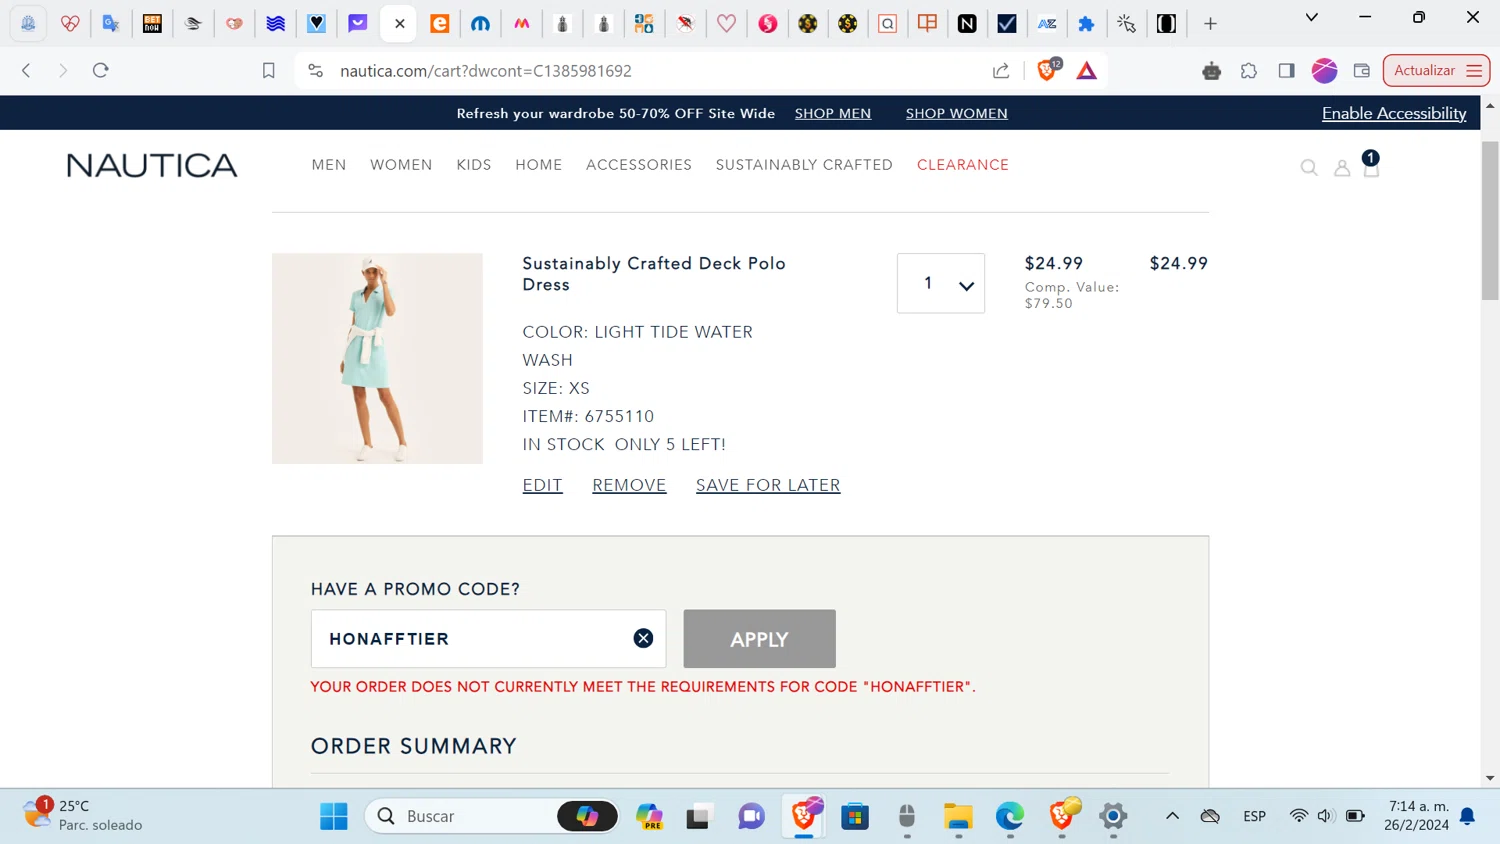The height and width of the screenshot is (844, 1500).
Task: Open the browser profile avatar
Action: (1324, 71)
